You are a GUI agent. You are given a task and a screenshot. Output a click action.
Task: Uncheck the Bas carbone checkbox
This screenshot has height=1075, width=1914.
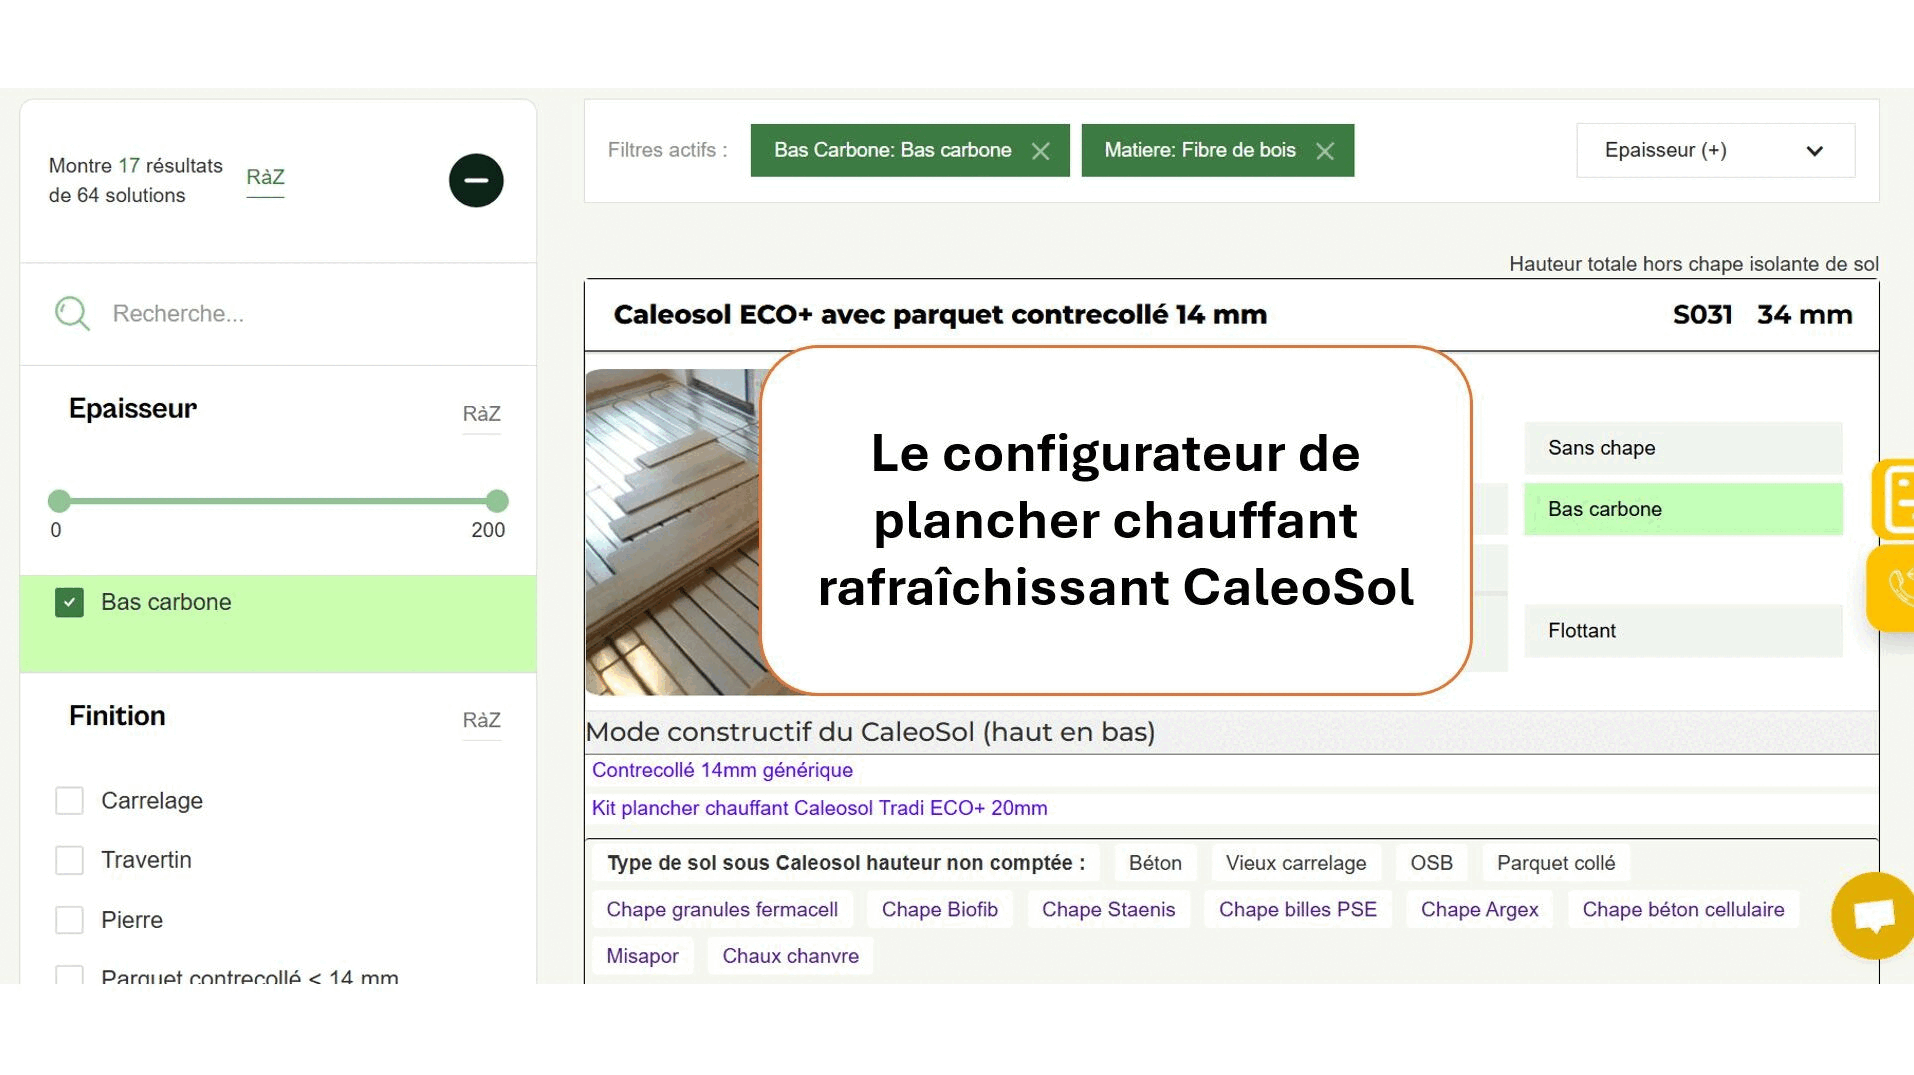tap(69, 602)
